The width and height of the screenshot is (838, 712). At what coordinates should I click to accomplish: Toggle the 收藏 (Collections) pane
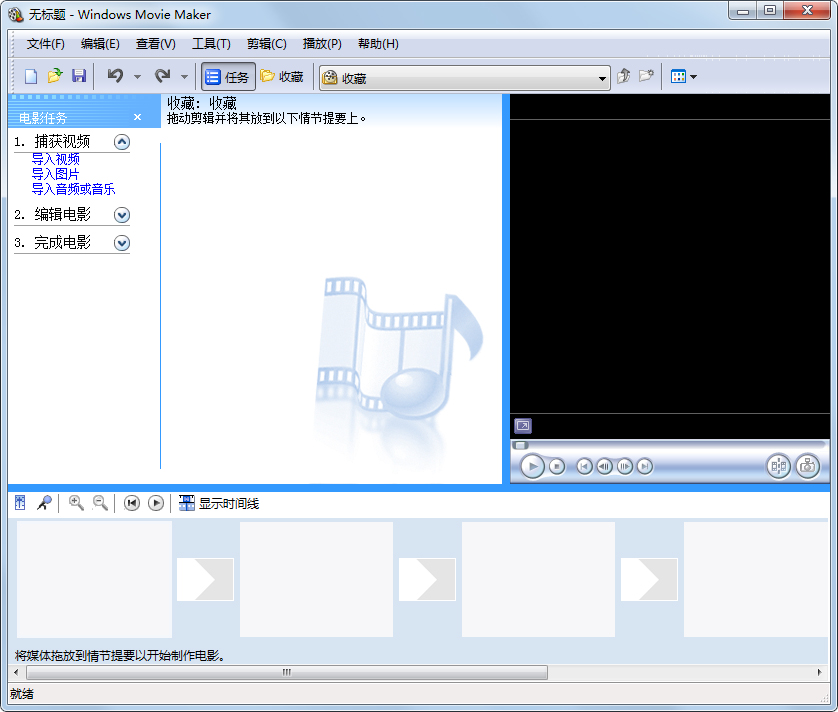282,76
